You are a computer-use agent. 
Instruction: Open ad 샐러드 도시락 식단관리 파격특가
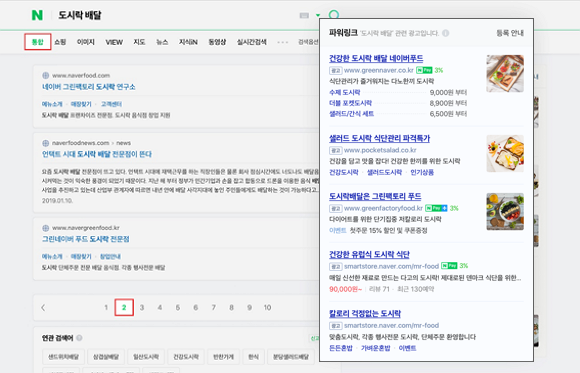tap(380, 138)
